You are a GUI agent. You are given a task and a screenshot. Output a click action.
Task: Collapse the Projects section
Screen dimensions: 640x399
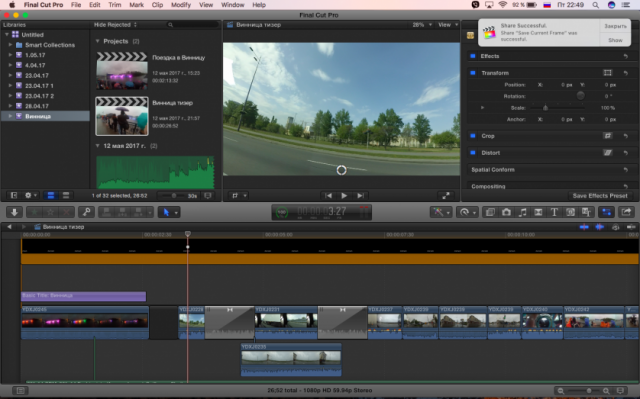(x=98, y=41)
